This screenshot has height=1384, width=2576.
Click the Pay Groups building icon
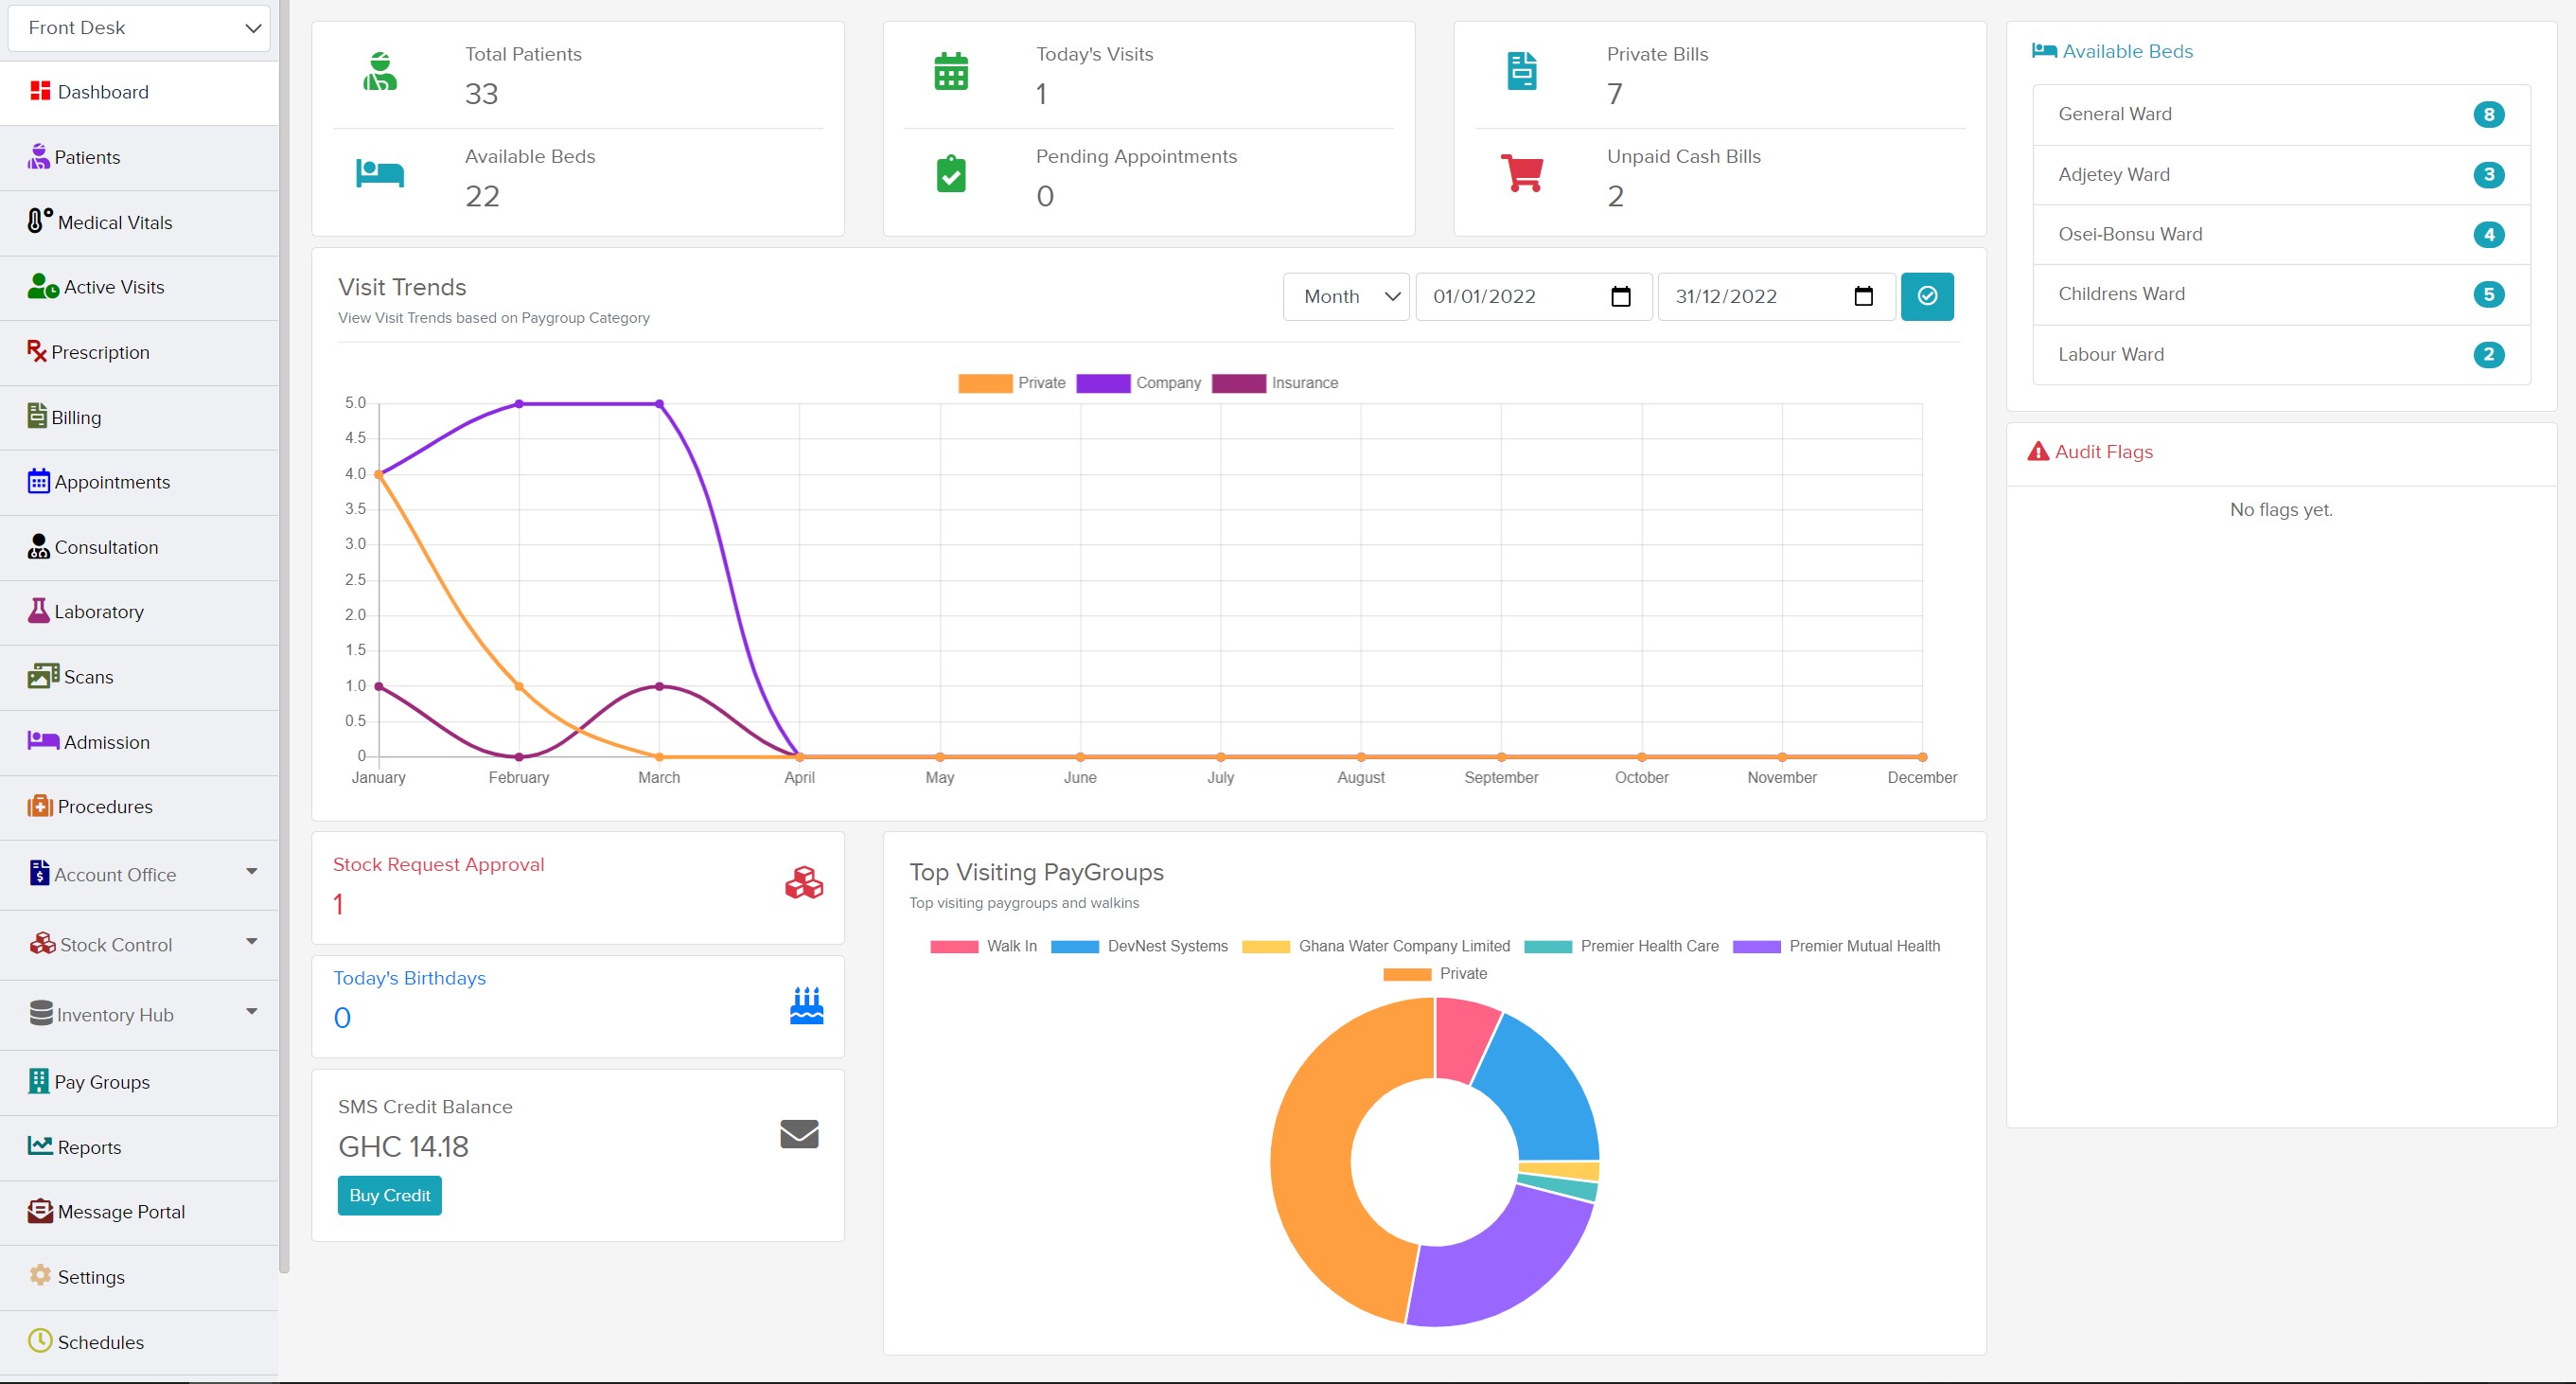pyautogui.click(x=39, y=1081)
